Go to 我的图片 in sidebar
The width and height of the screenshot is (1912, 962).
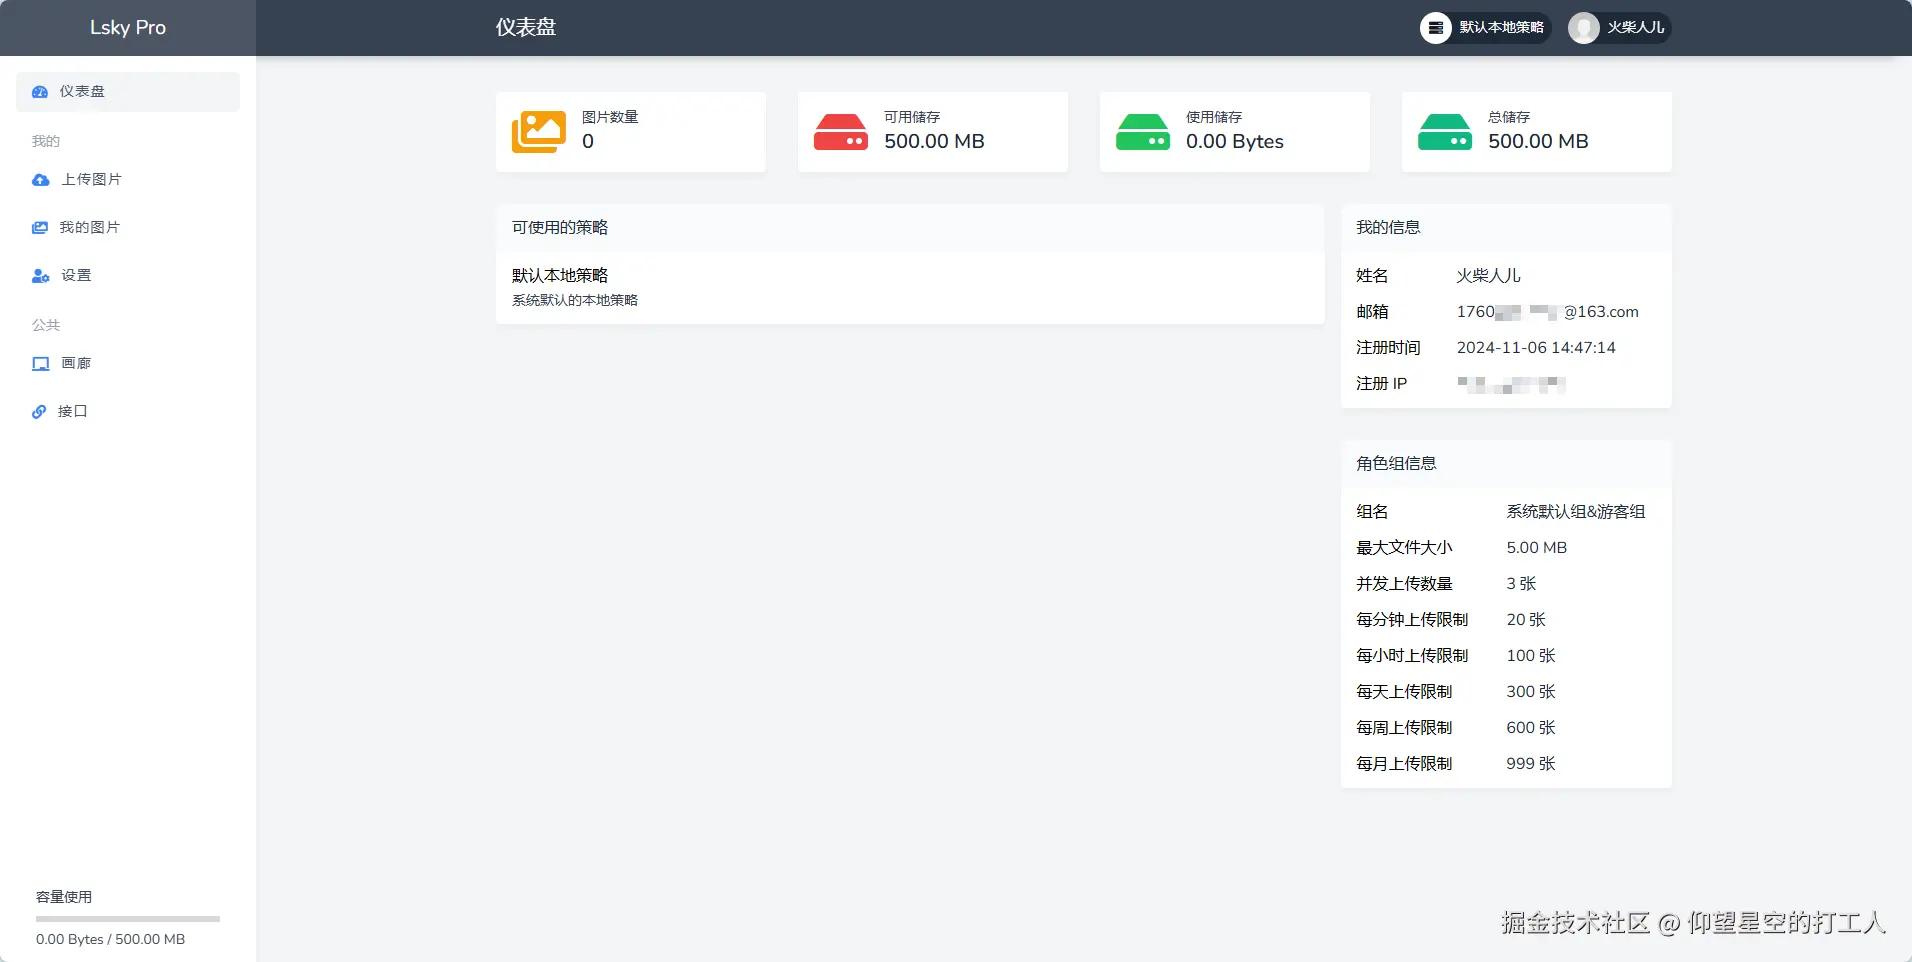click(128, 228)
